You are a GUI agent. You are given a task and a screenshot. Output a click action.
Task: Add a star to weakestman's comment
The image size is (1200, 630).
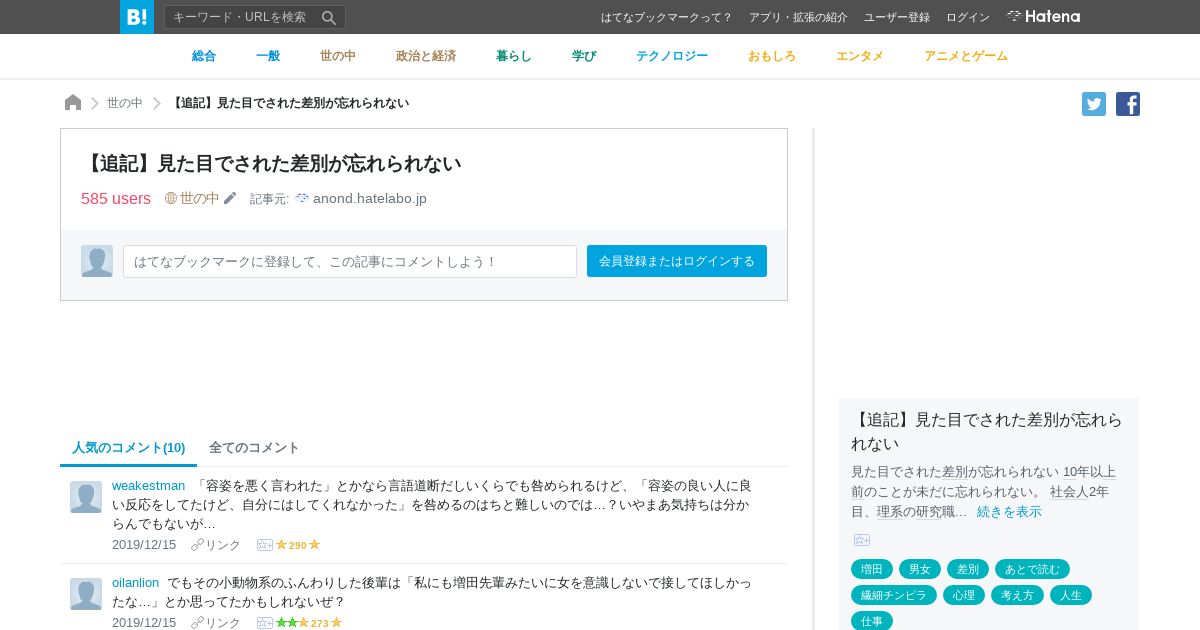point(265,545)
